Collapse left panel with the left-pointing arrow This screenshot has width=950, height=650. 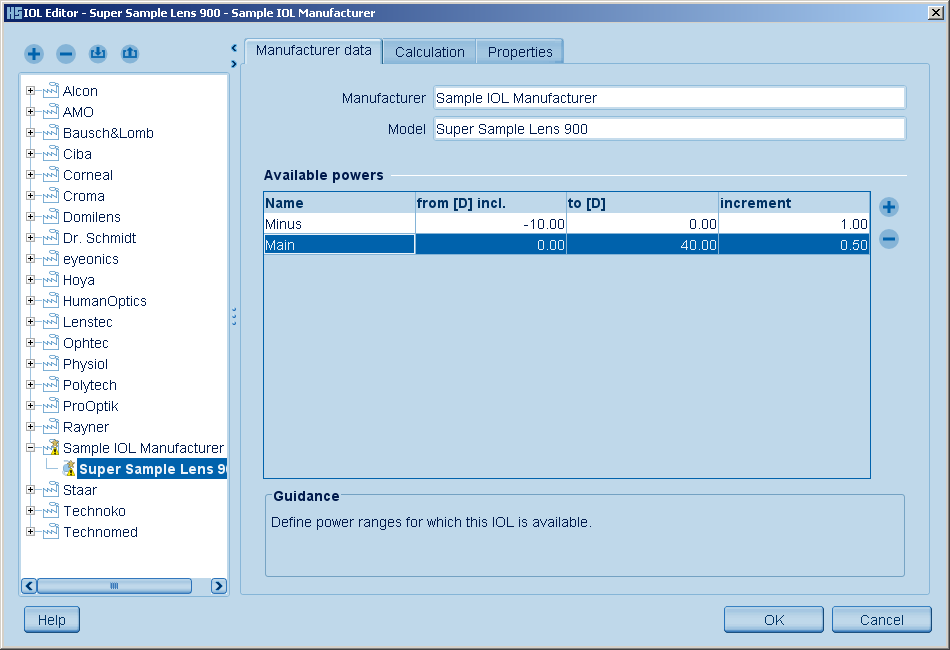click(x=233, y=47)
